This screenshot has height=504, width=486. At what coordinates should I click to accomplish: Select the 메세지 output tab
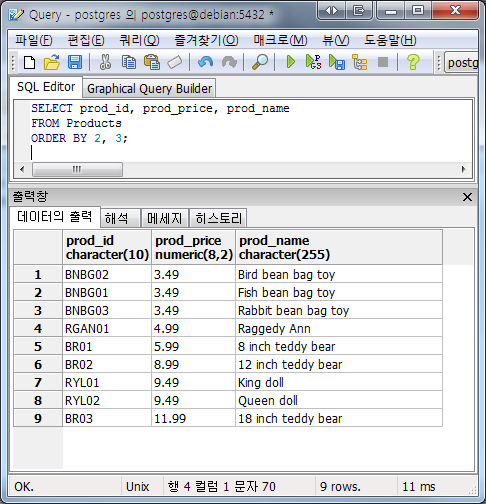coord(165,218)
